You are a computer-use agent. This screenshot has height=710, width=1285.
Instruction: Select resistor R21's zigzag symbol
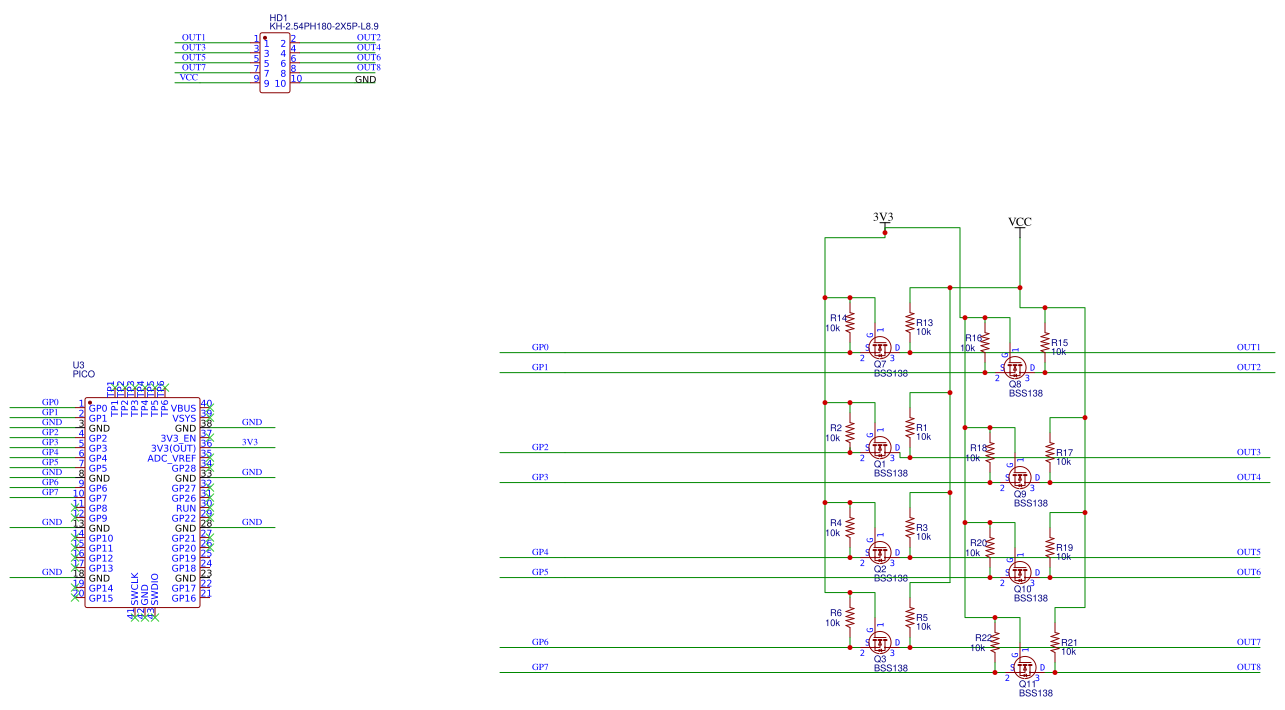(x=1055, y=642)
